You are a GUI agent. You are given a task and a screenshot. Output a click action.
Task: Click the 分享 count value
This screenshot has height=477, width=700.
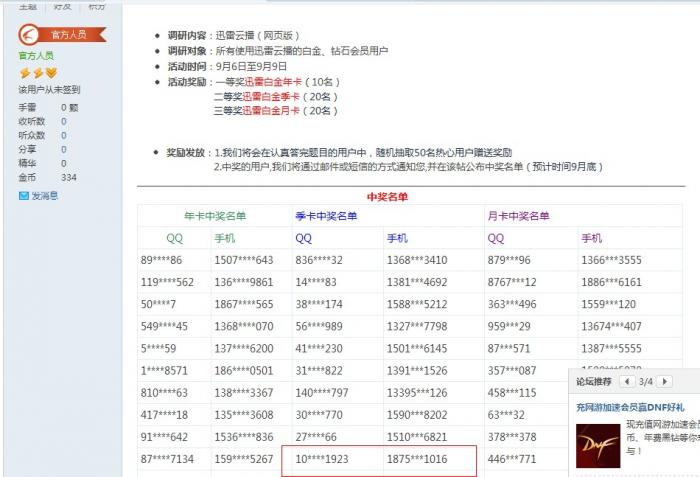pyautogui.click(x=64, y=149)
